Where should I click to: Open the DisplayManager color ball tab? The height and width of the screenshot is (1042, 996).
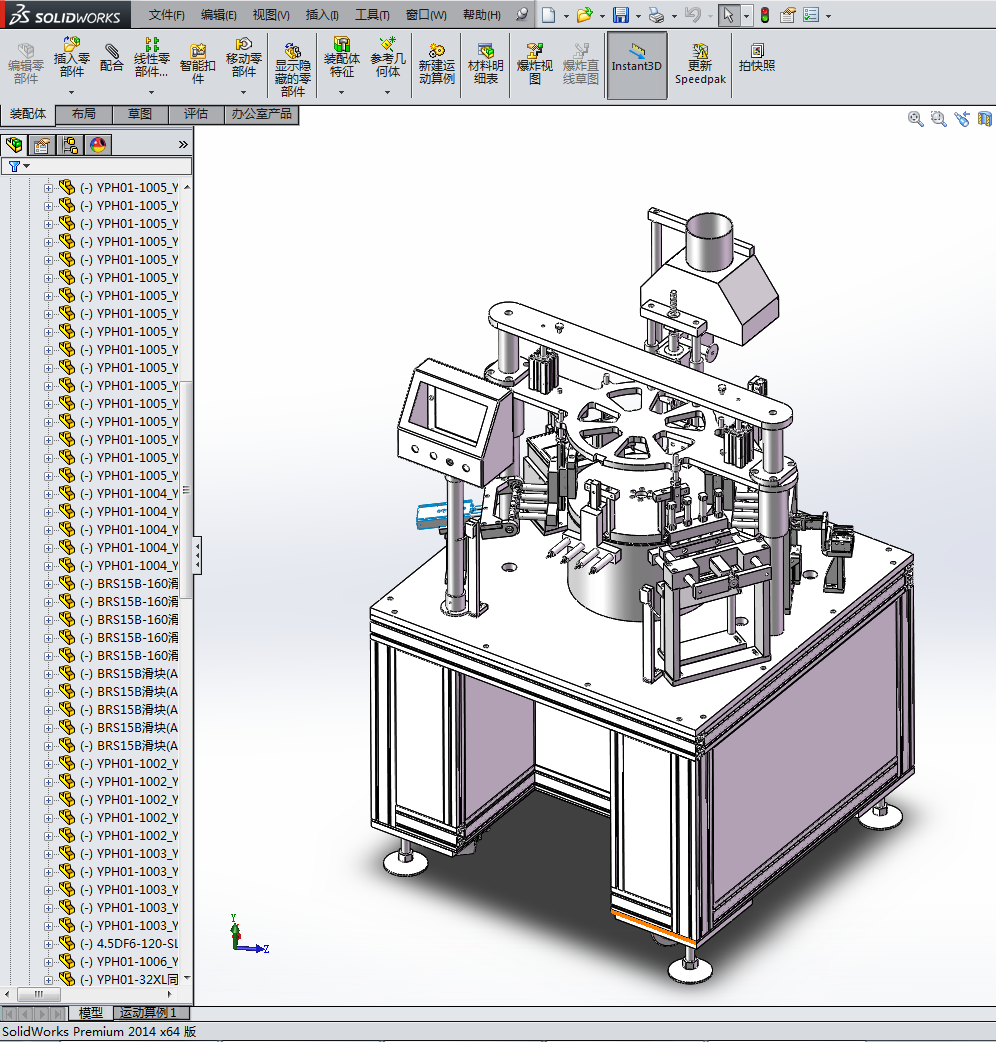(x=97, y=145)
